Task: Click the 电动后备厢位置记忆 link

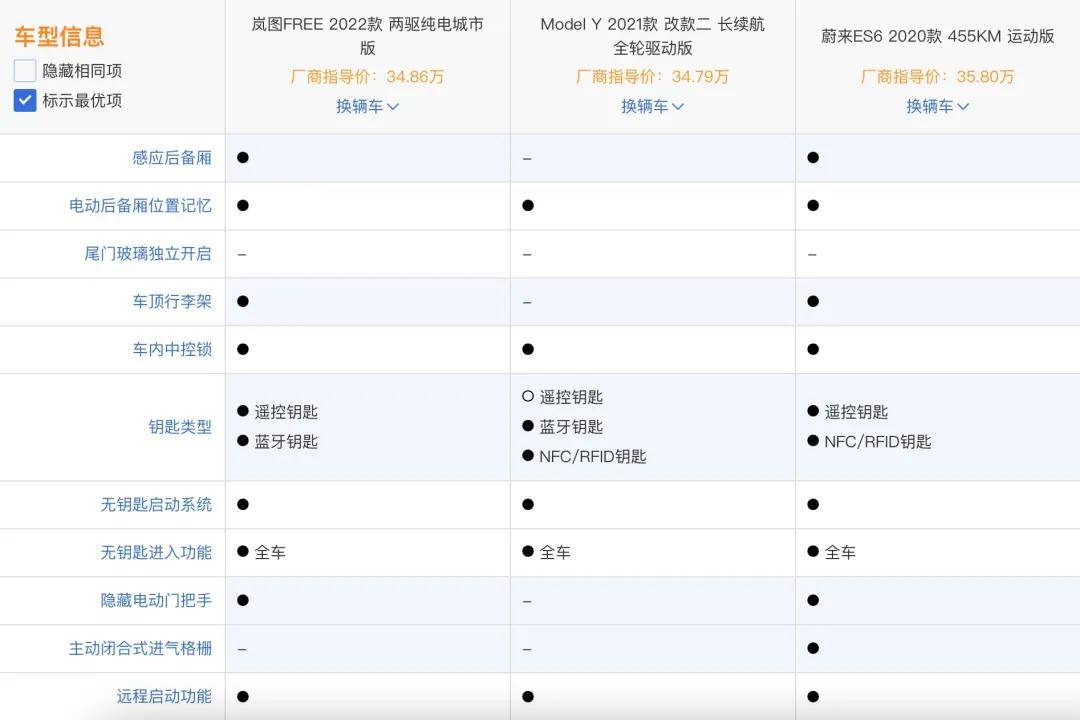Action: (x=140, y=205)
